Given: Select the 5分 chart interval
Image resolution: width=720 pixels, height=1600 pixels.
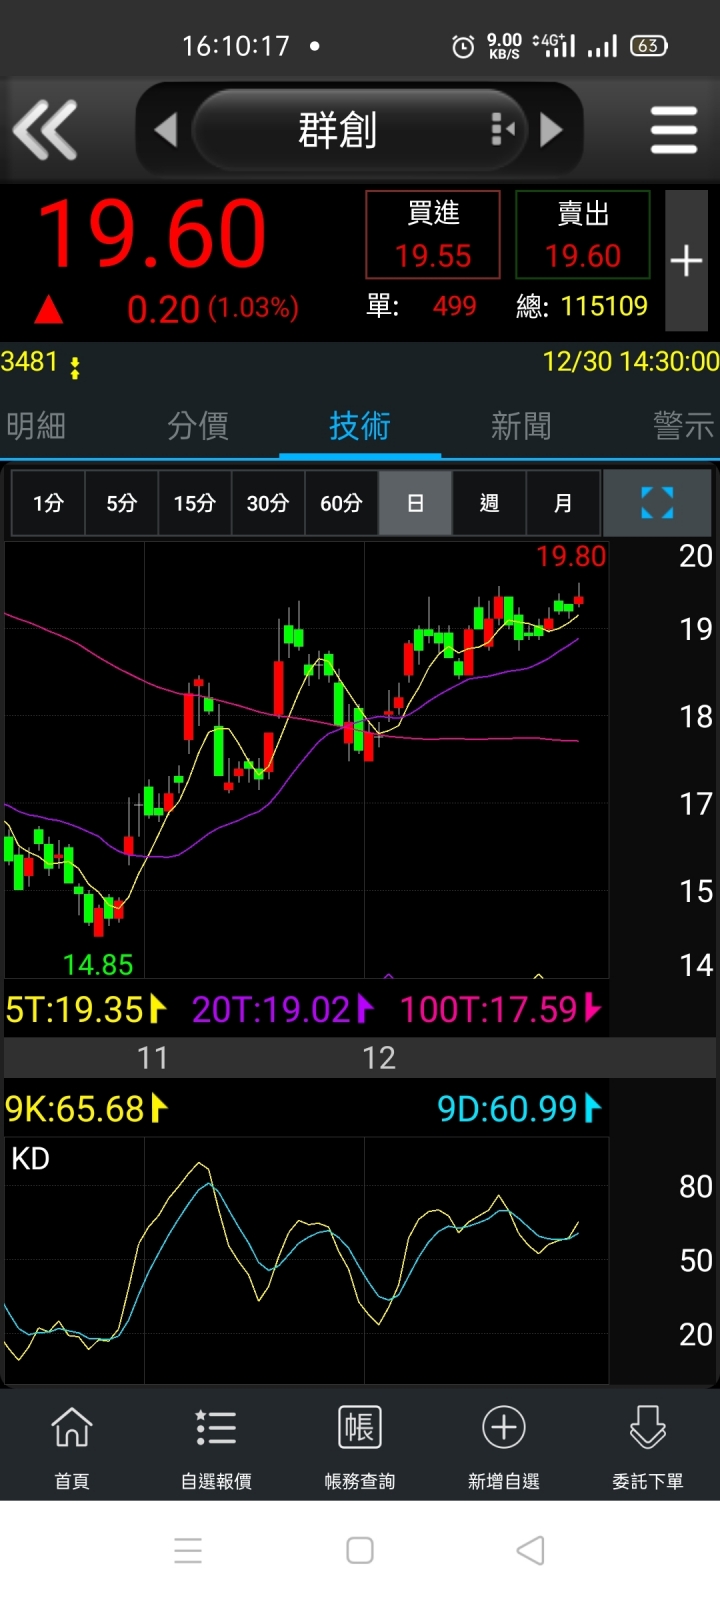Looking at the screenshot, I should (121, 503).
